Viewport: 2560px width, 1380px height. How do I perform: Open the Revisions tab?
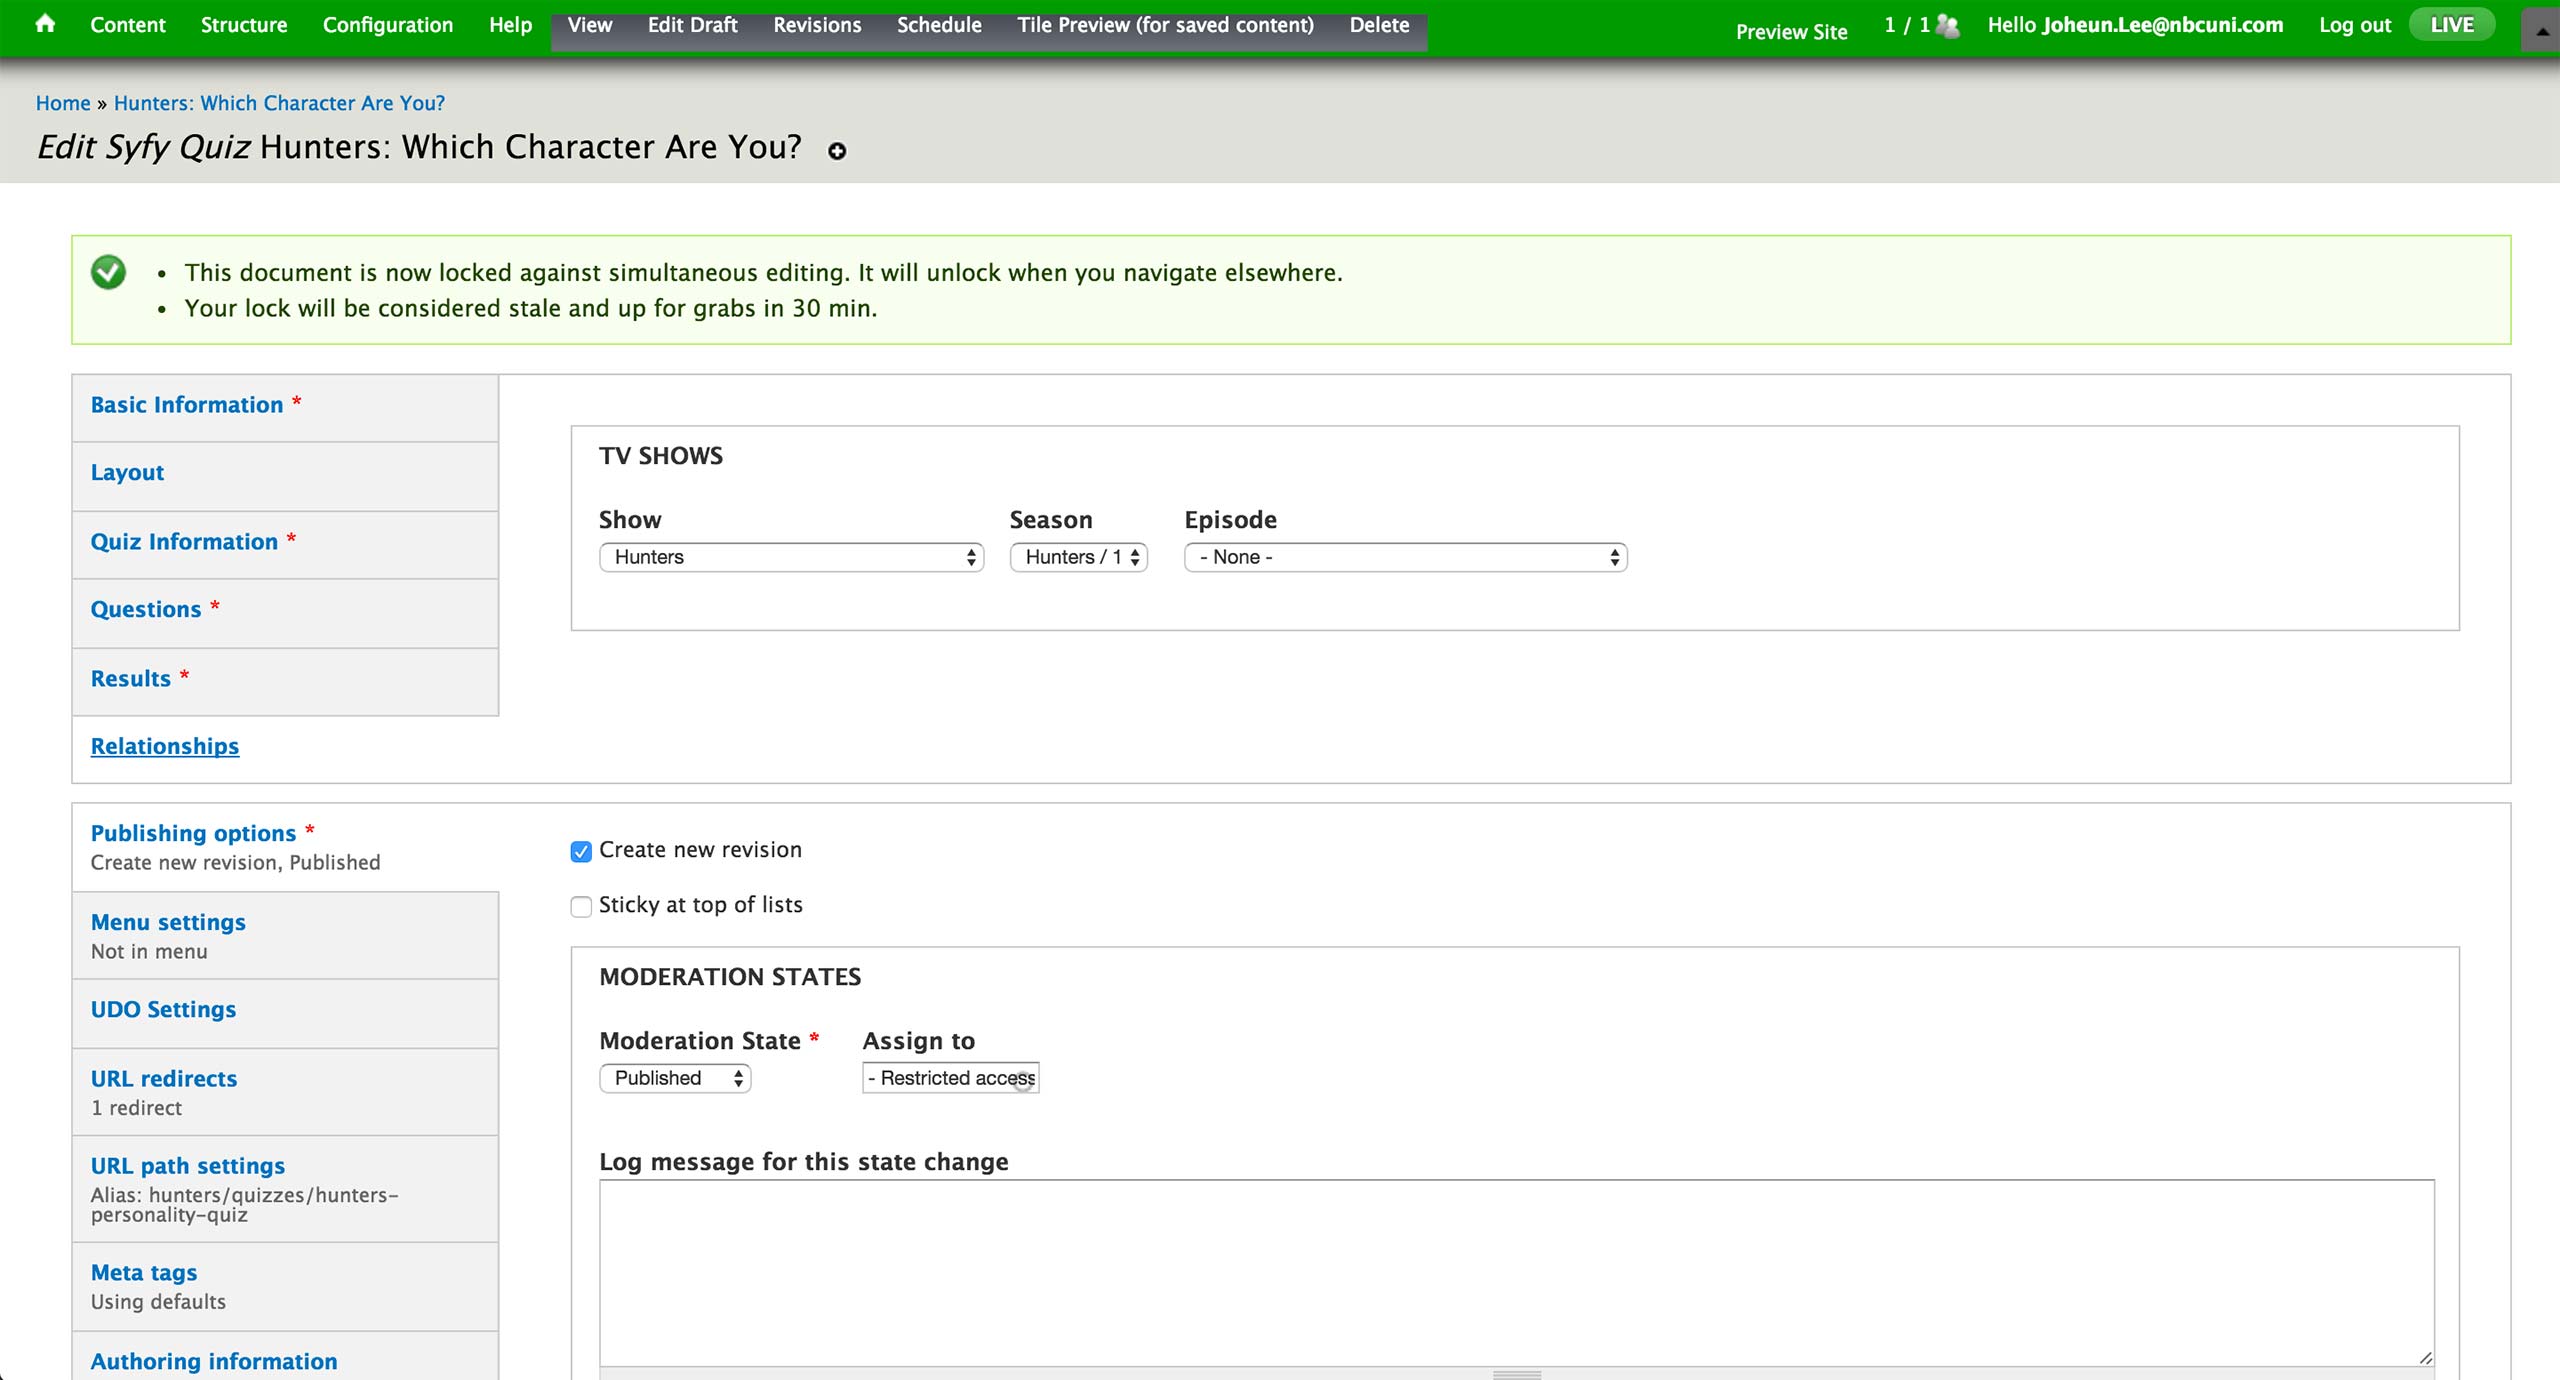816,25
